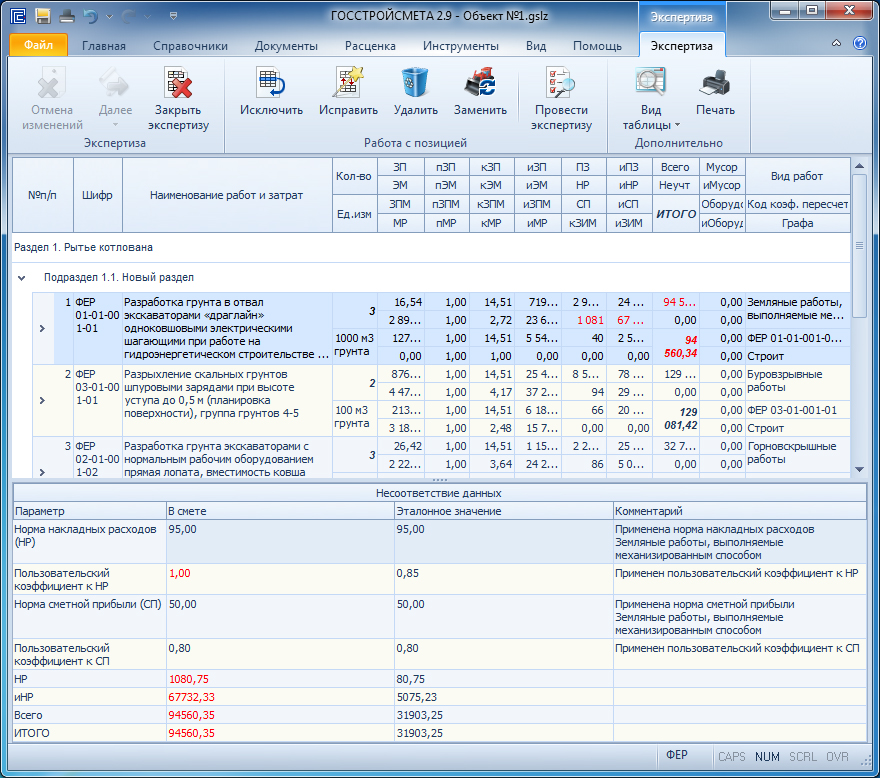Click the Redo arrow in title bar
Viewport: 880px width, 778px height.
coord(128,16)
